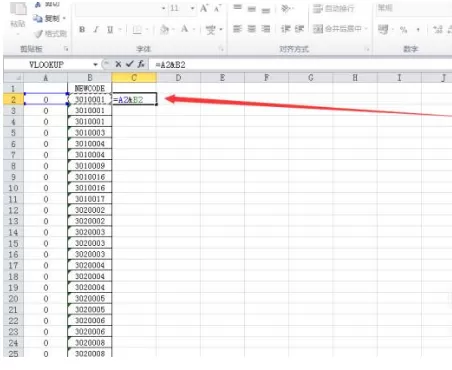Decrease the cell indent
452x370 pixels.
pos(285,29)
